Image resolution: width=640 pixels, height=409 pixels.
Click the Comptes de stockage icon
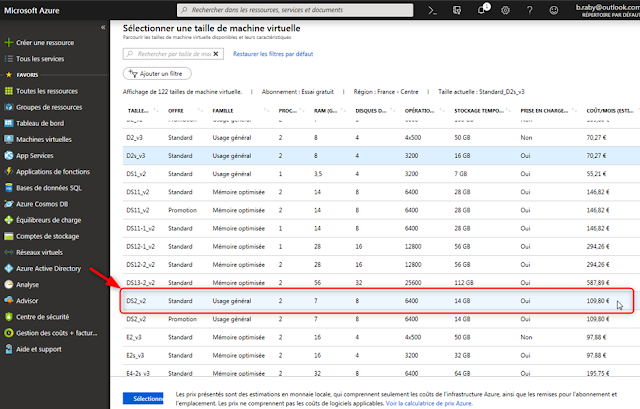pos(9,236)
